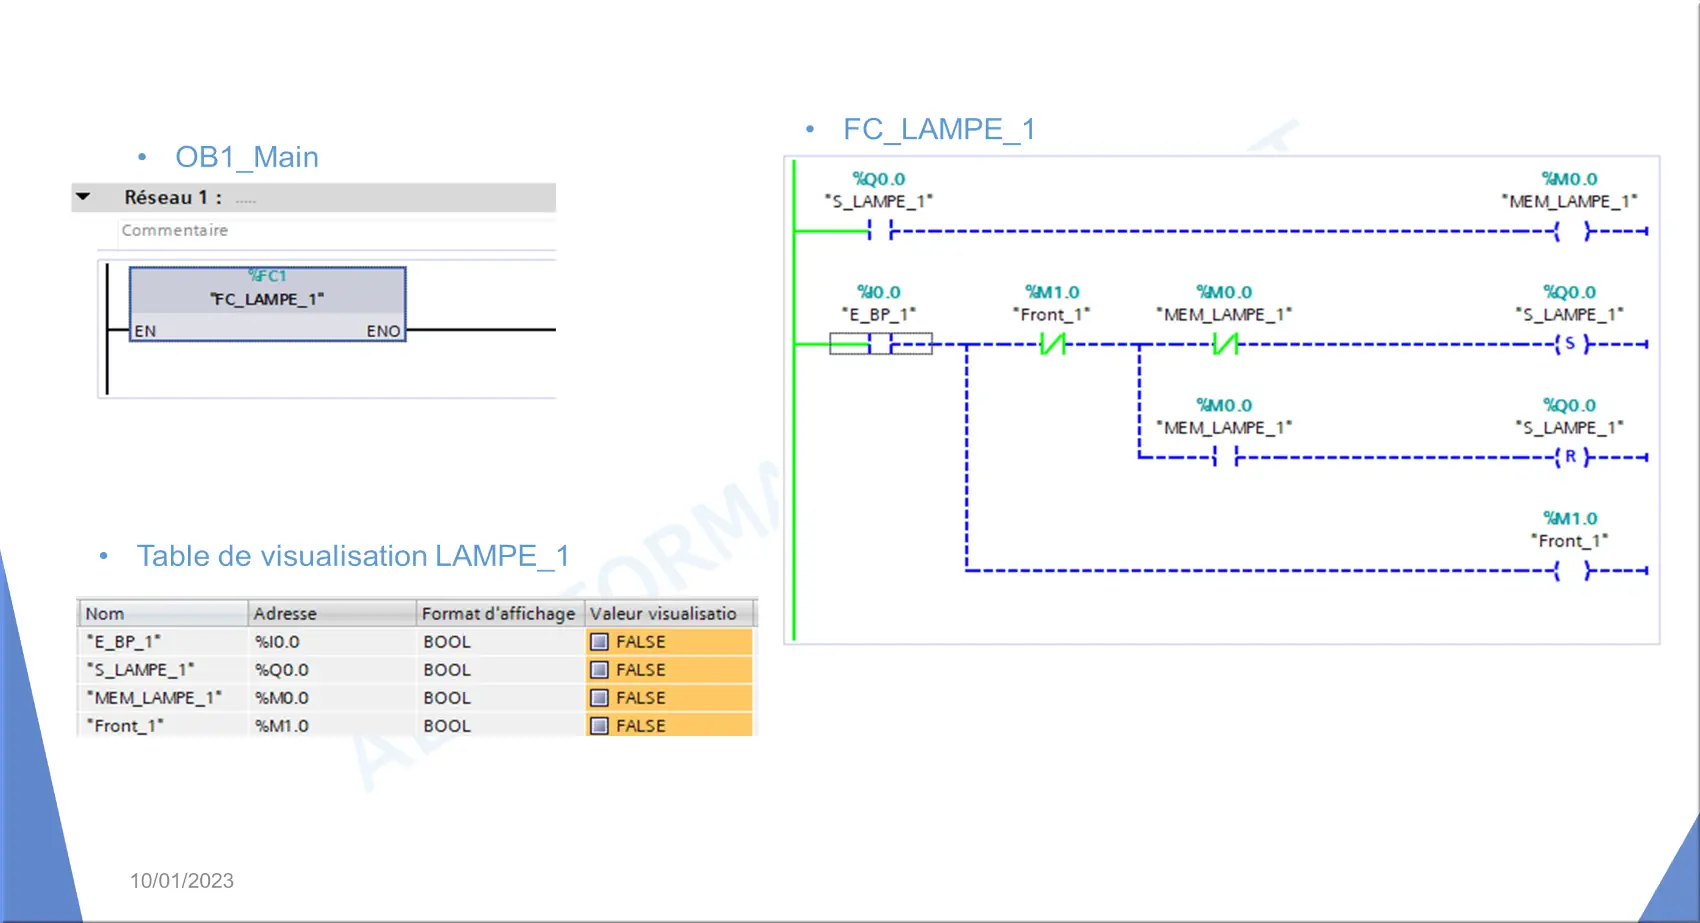The height and width of the screenshot is (923, 1700).
Task: Click the Commentaire field under Réseau 1
Action: coord(337,231)
